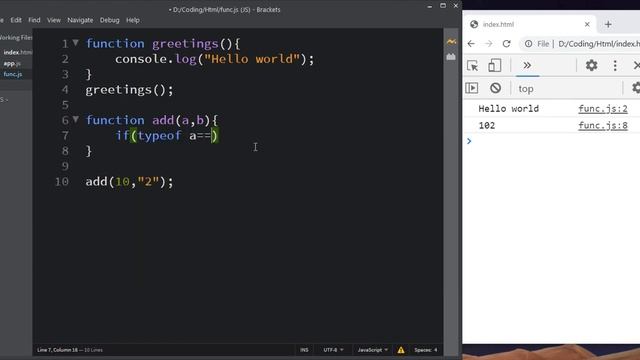Image resolution: width=640 pixels, height=360 pixels.
Task: Go forward in Chrome
Action: (489, 44)
